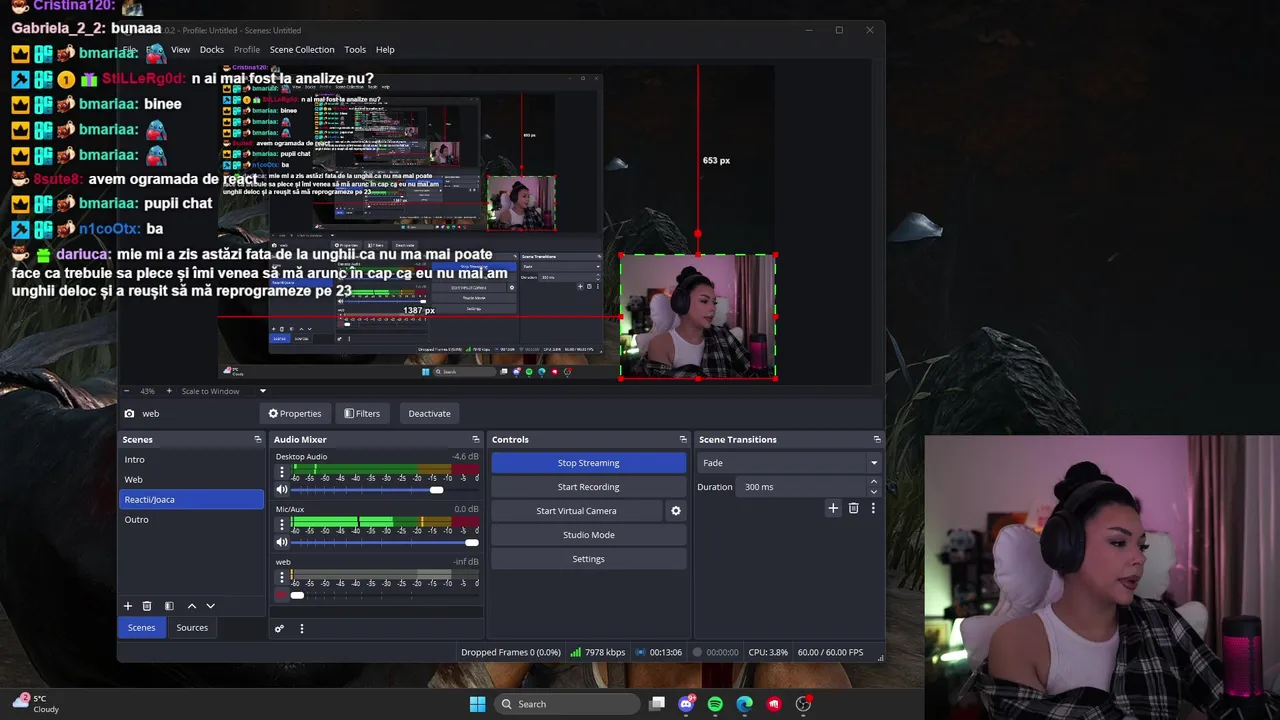Select the Web scene
The width and height of the screenshot is (1280, 720).
(191, 480)
